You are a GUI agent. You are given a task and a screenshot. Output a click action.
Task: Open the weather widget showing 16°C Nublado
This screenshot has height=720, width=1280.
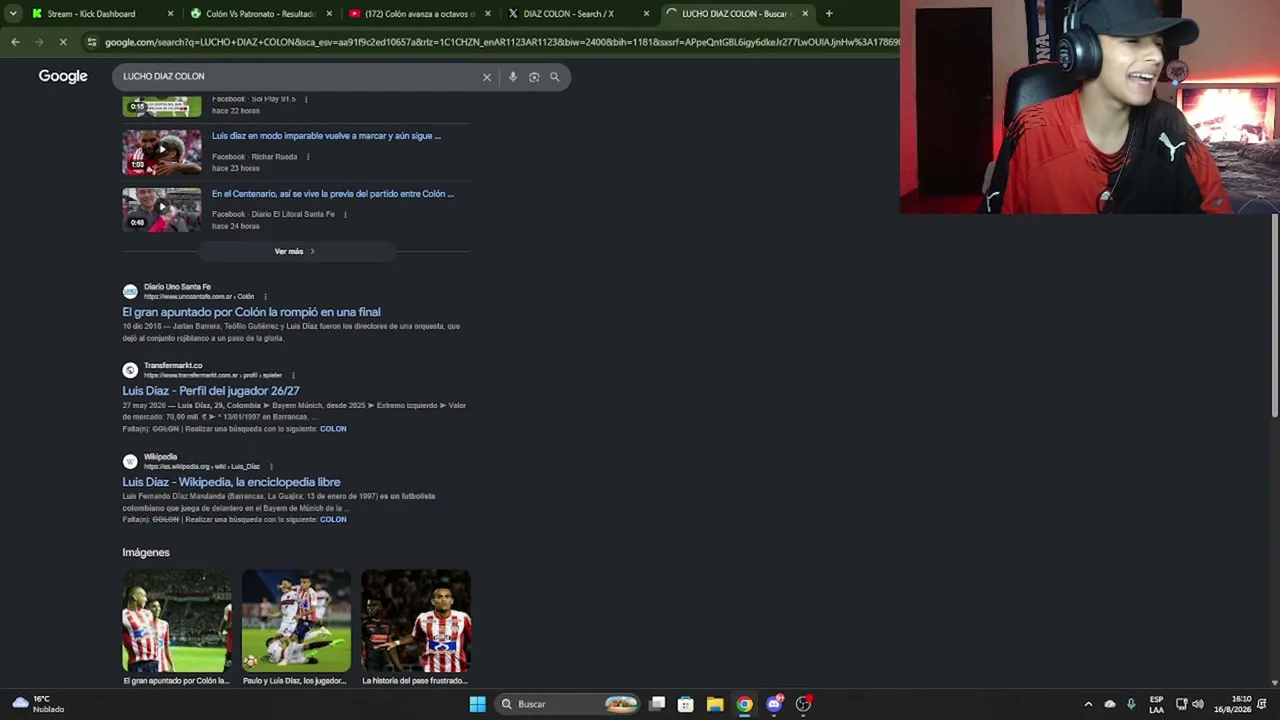pyautogui.click(x=38, y=704)
